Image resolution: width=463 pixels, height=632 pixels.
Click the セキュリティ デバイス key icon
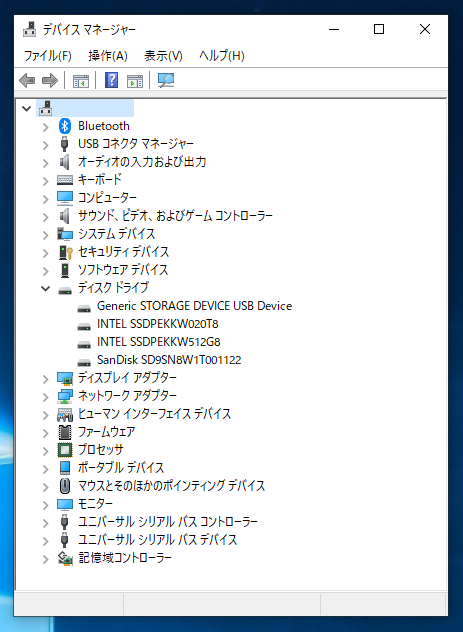click(x=66, y=252)
